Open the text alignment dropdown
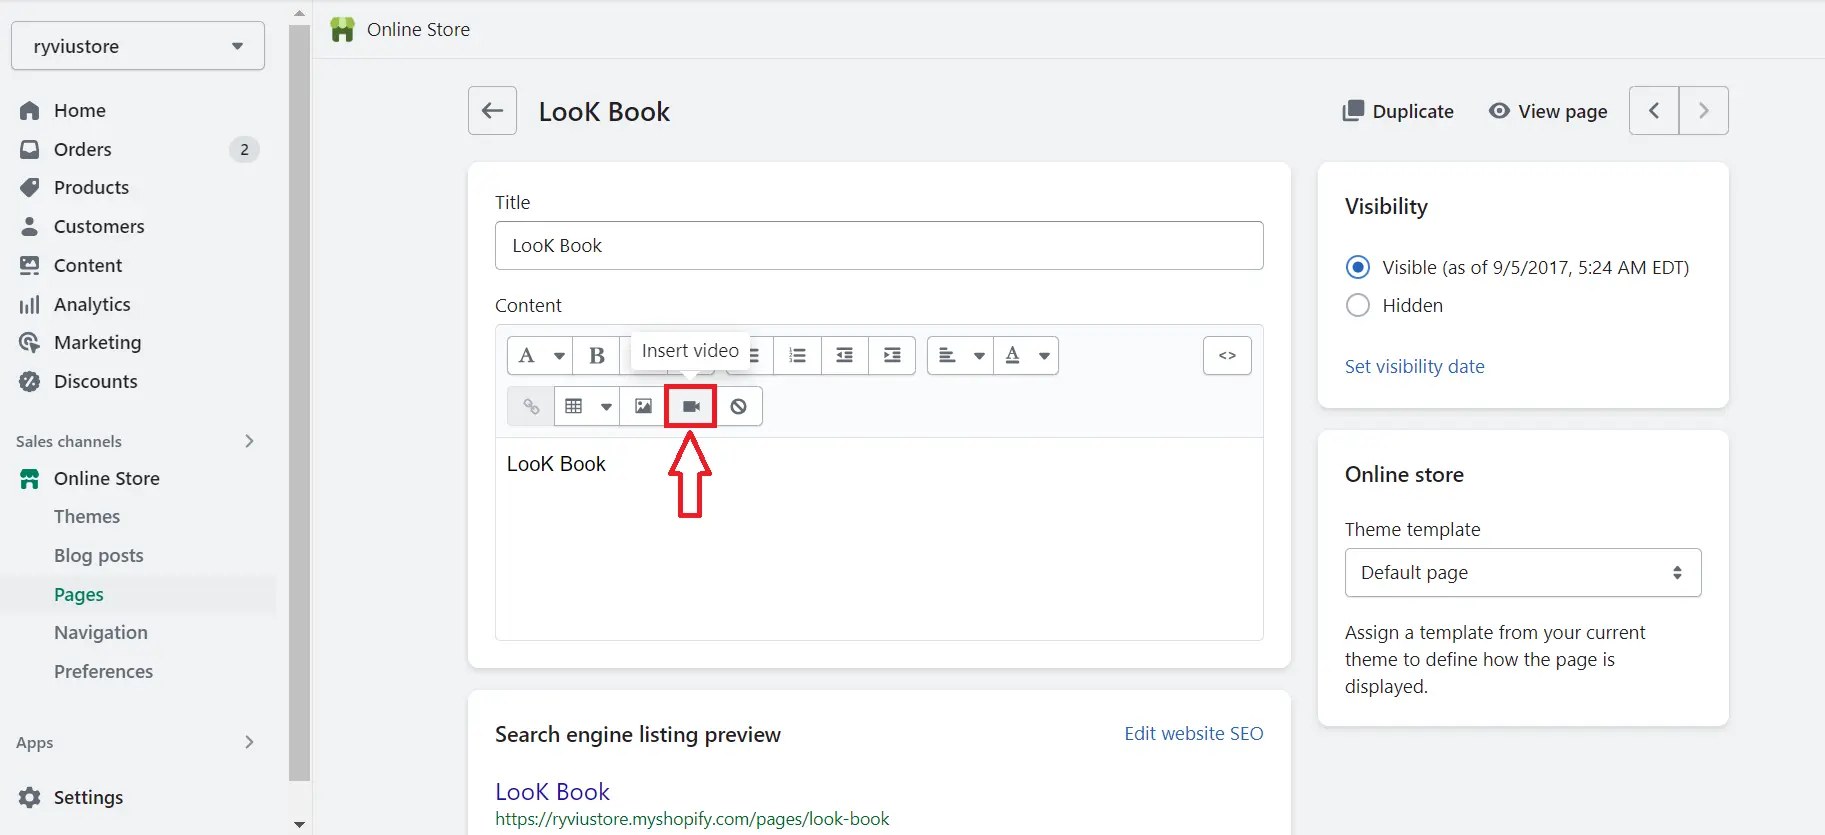Viewport: 1825px width, 835px height. pos(960,356)
